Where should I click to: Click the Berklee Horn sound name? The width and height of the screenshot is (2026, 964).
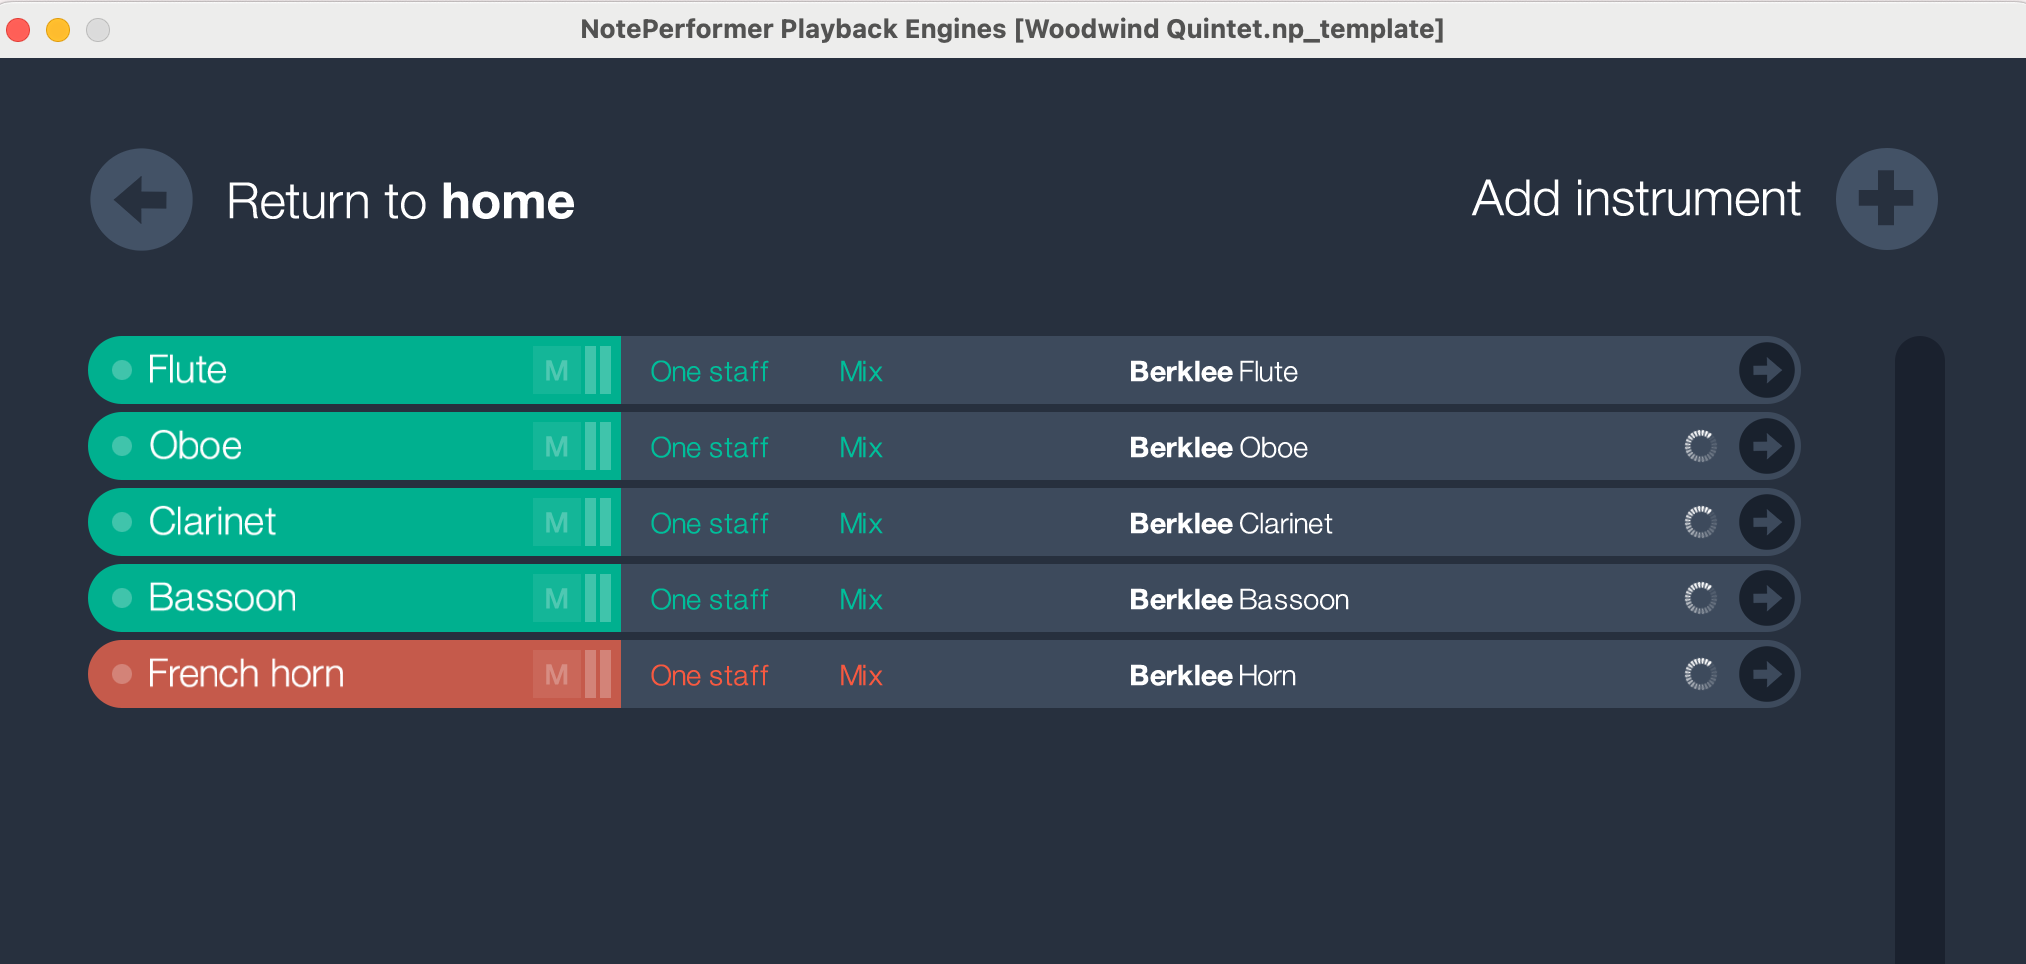click(1212, 676)
